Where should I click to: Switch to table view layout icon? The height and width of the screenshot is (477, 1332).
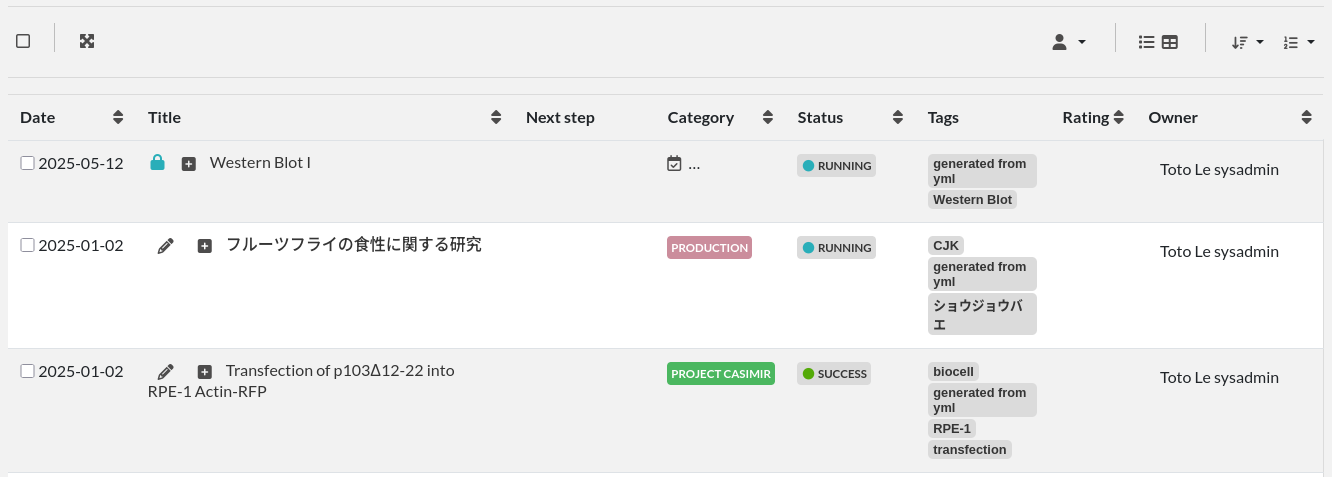click(x=1169, y=42)
